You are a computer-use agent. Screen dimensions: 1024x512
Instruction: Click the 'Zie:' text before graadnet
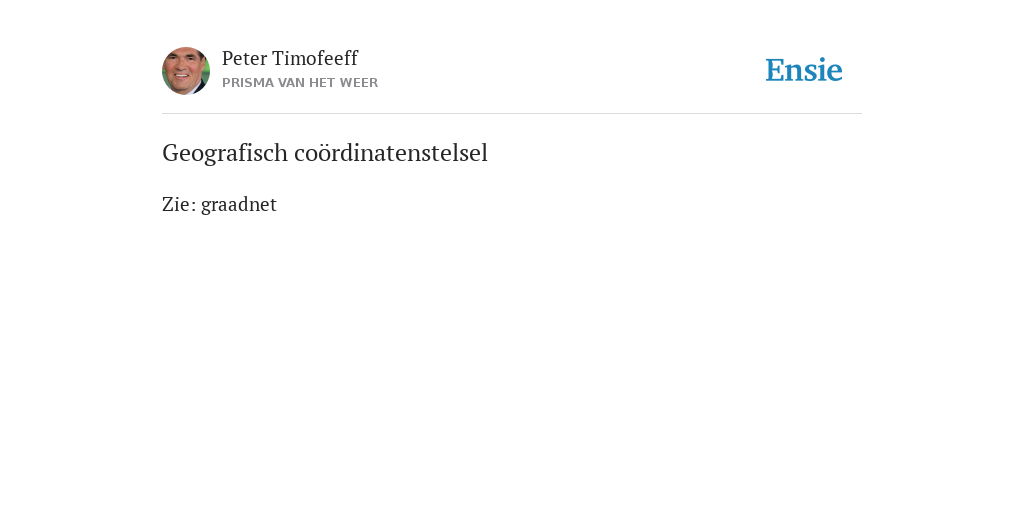click(x=179, y=204)
